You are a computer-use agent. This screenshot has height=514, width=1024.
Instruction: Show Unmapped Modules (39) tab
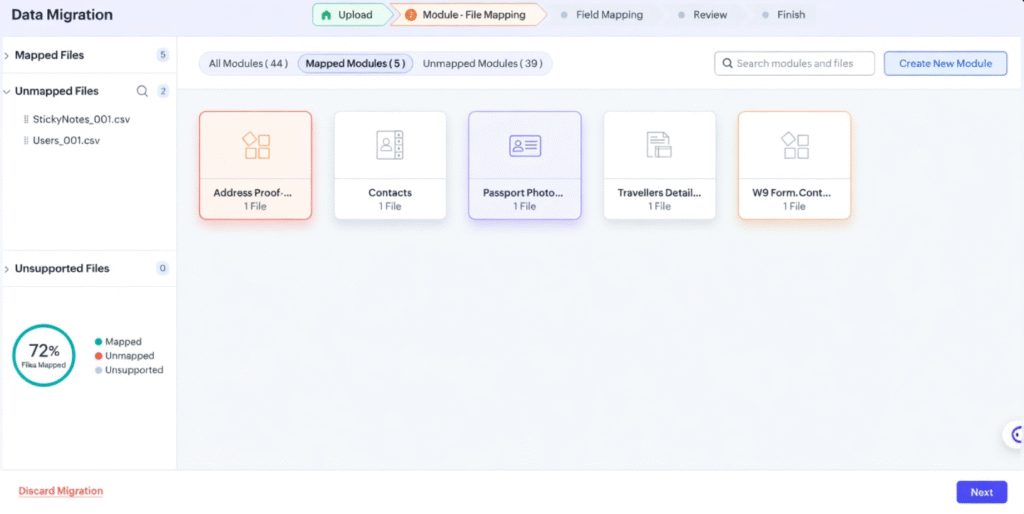point(483,63)
